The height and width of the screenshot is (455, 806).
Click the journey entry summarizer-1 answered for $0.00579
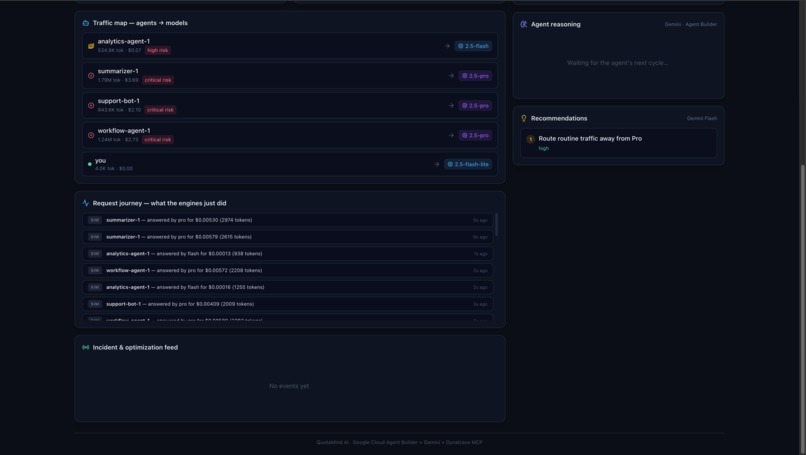tap(288, 237)
